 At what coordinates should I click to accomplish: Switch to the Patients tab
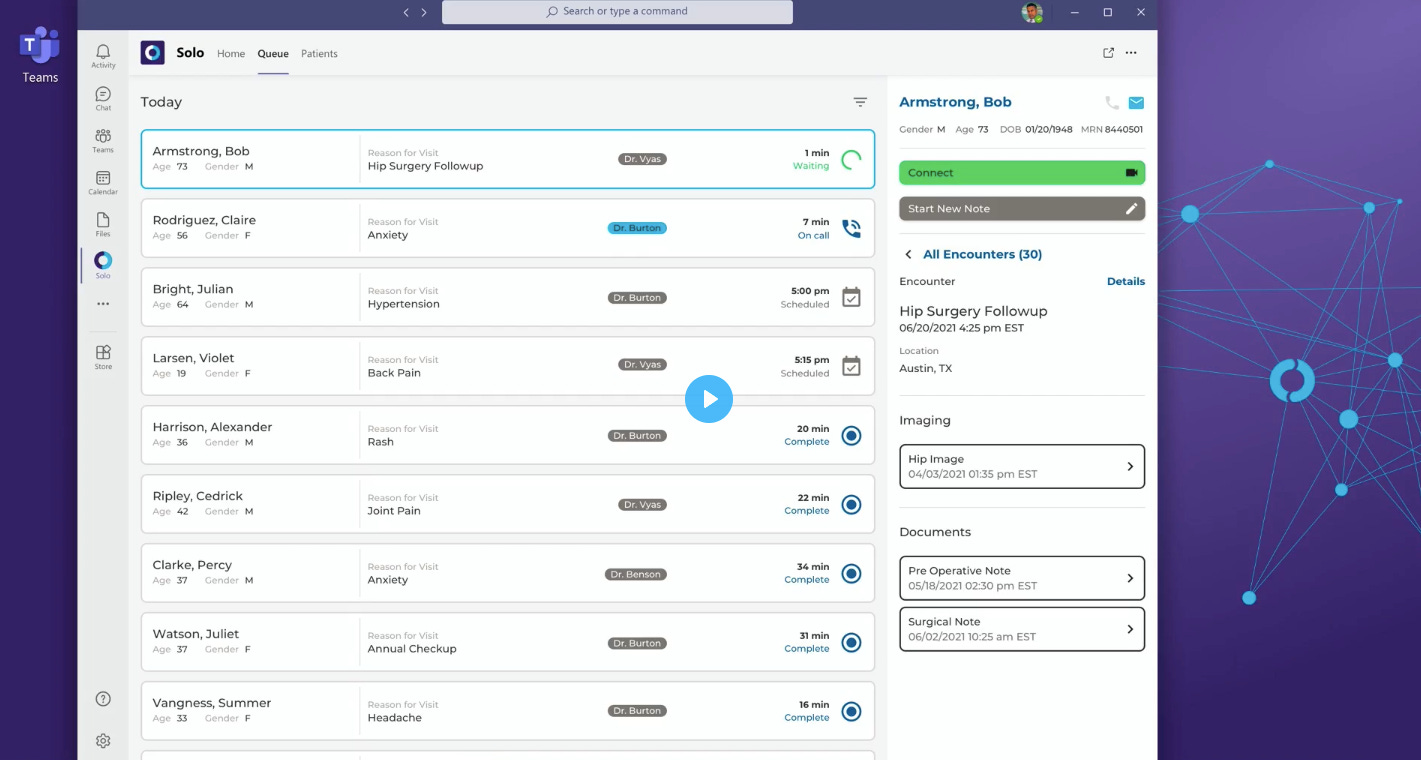point(319,54)
